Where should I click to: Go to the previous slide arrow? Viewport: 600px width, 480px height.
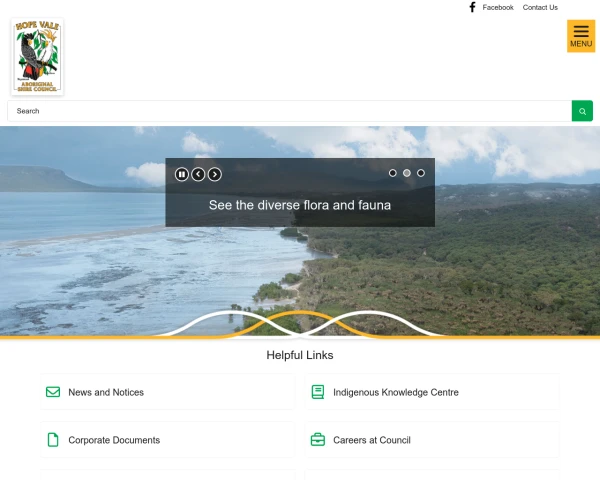point(198,174)
